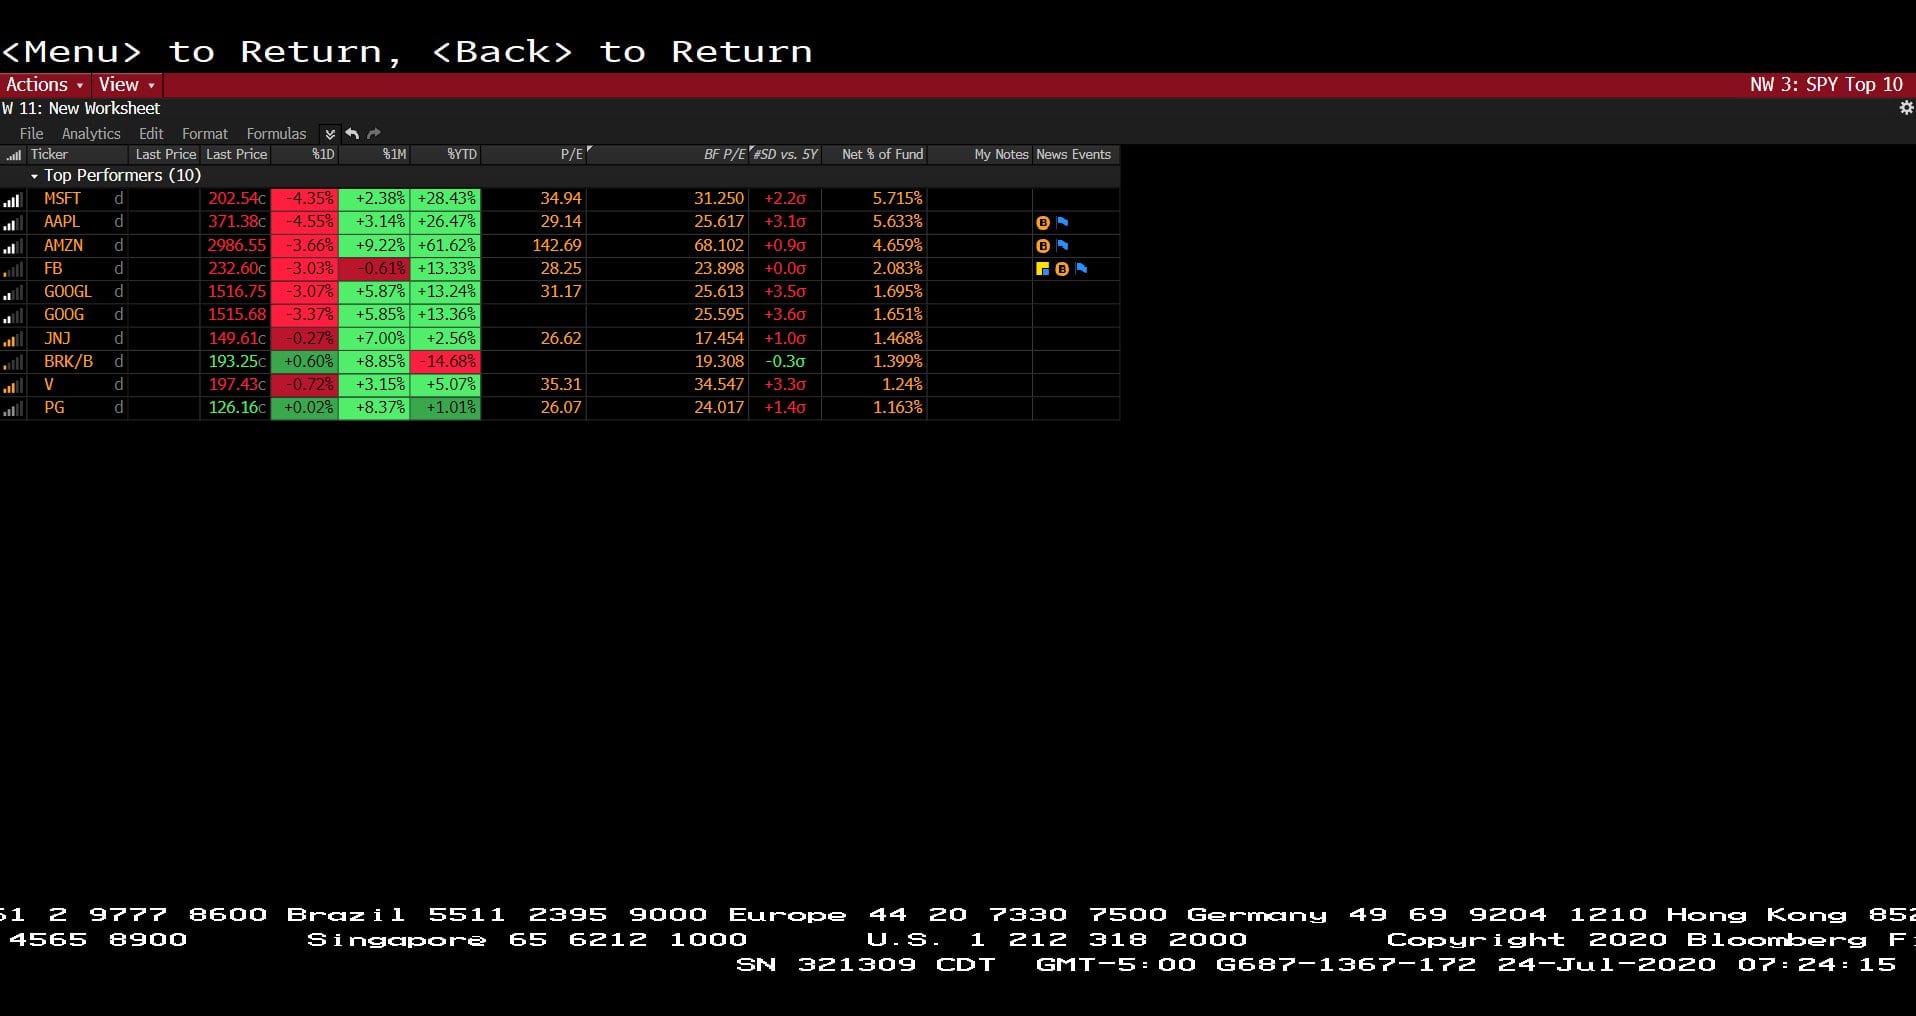This screenshot has height=1016, width=1916.
Task: Sort by the P/E column header
Action: (534, 154)
